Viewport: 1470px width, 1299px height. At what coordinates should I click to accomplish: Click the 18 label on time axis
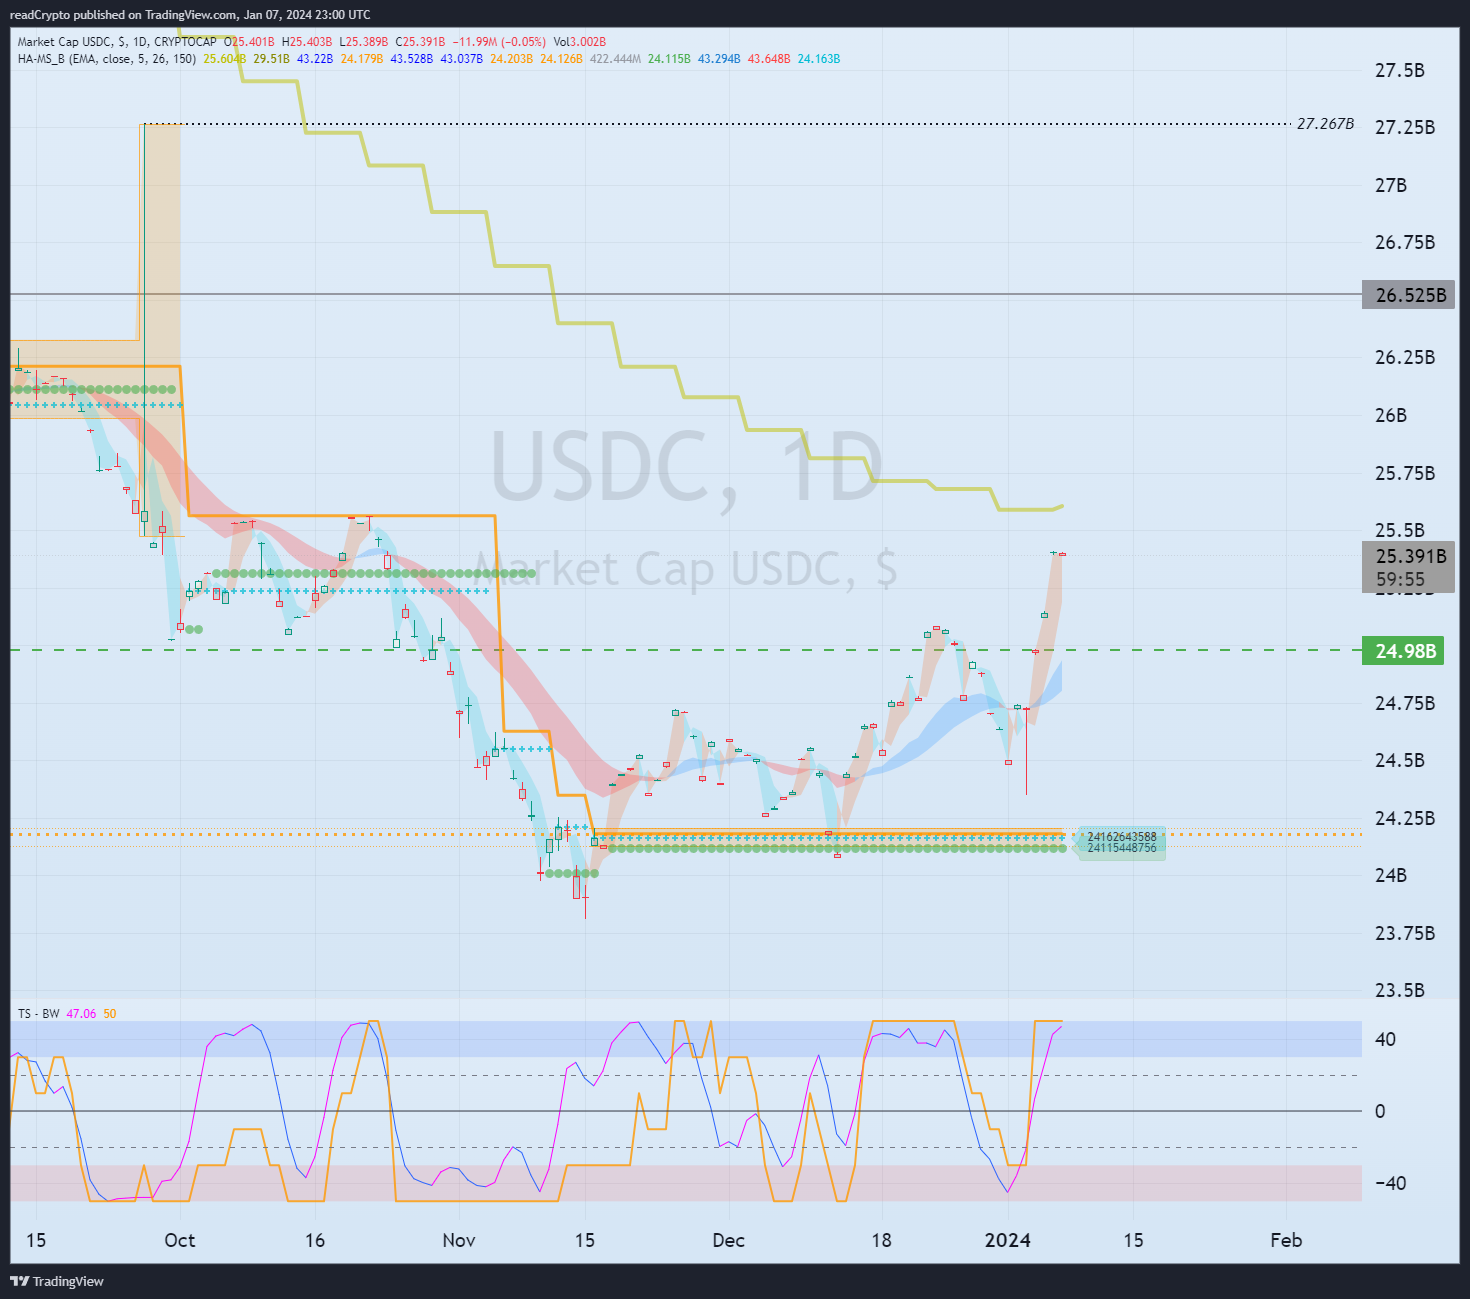(881, 1240)
